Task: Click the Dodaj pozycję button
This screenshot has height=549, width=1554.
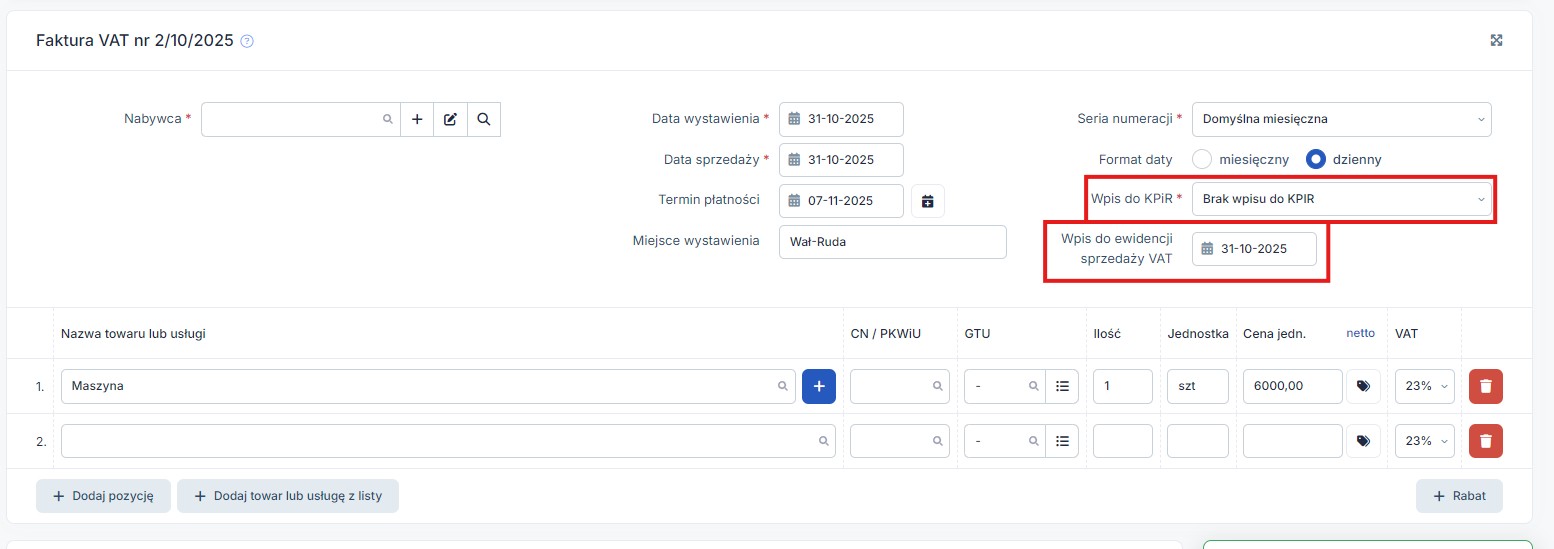Action: pos(103,496)
